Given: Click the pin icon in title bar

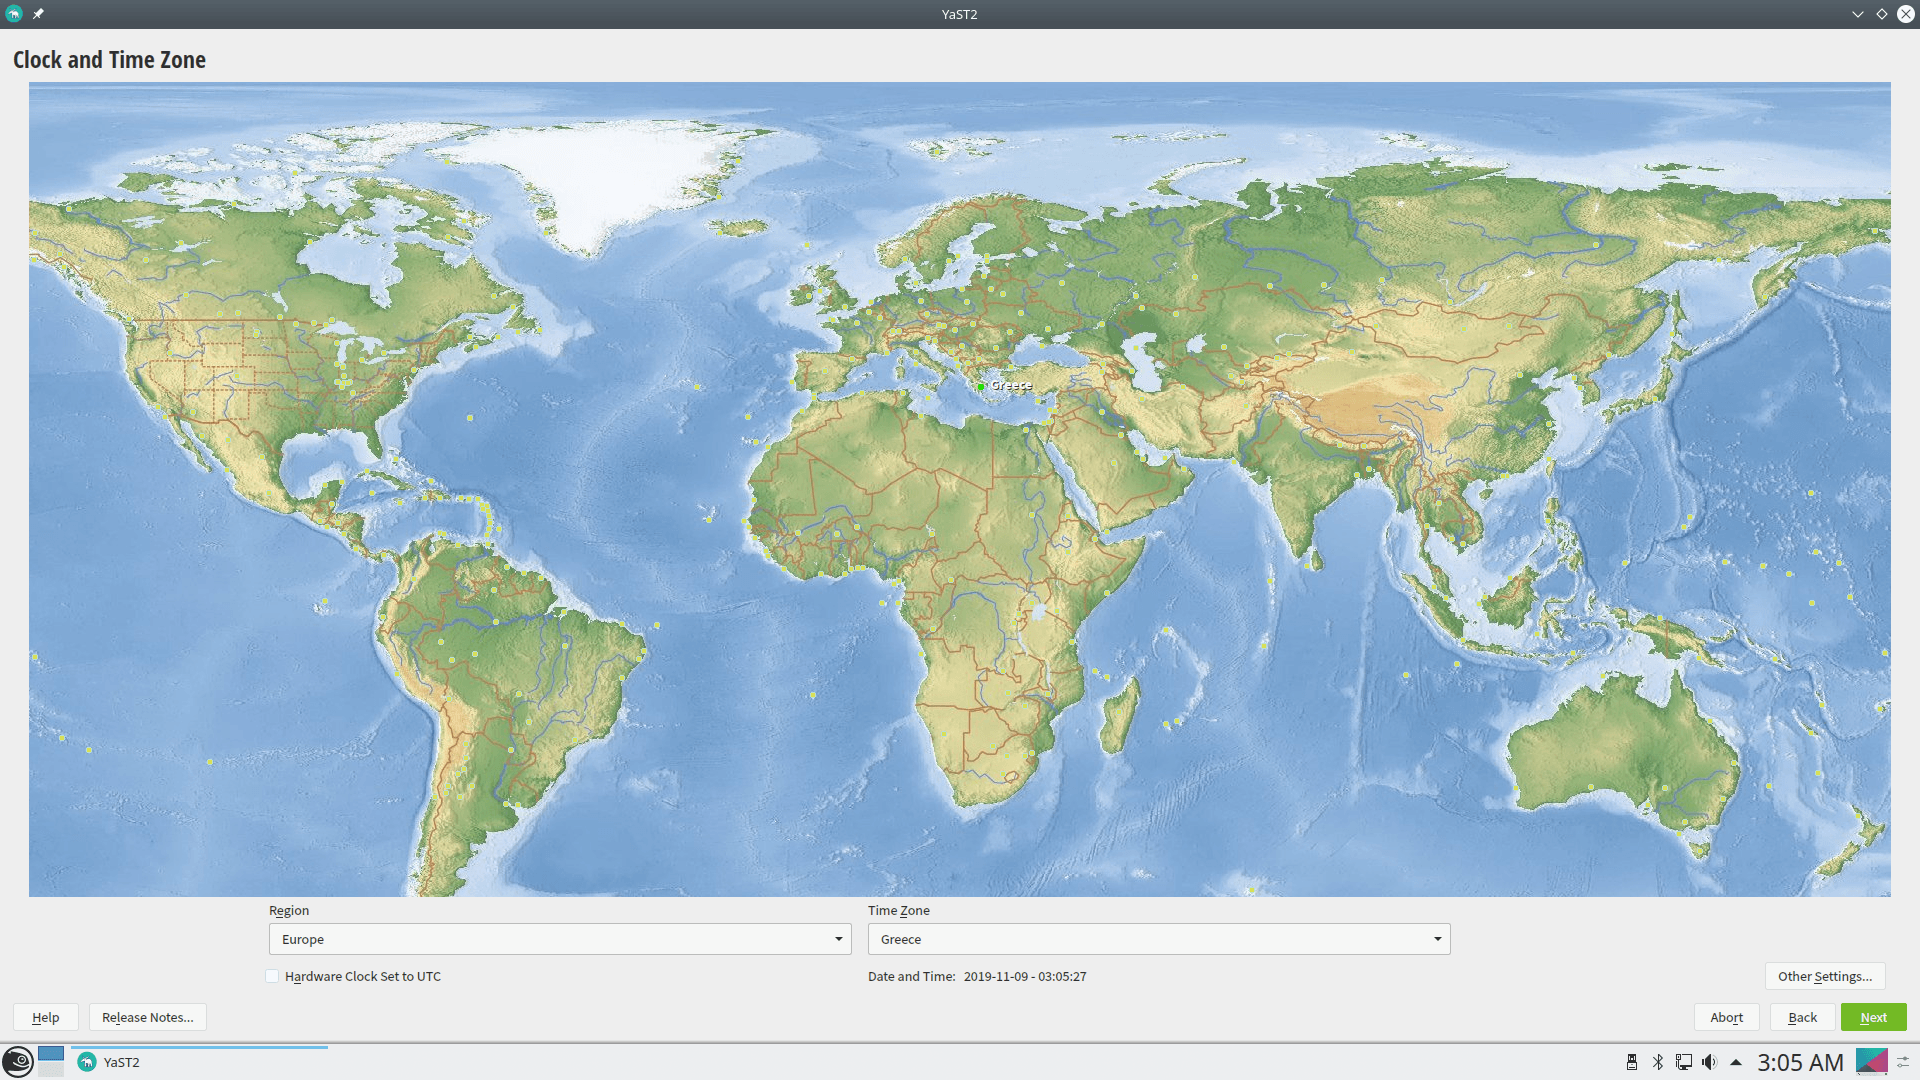Looking at the screenshot, I should [x=38, y=14].
